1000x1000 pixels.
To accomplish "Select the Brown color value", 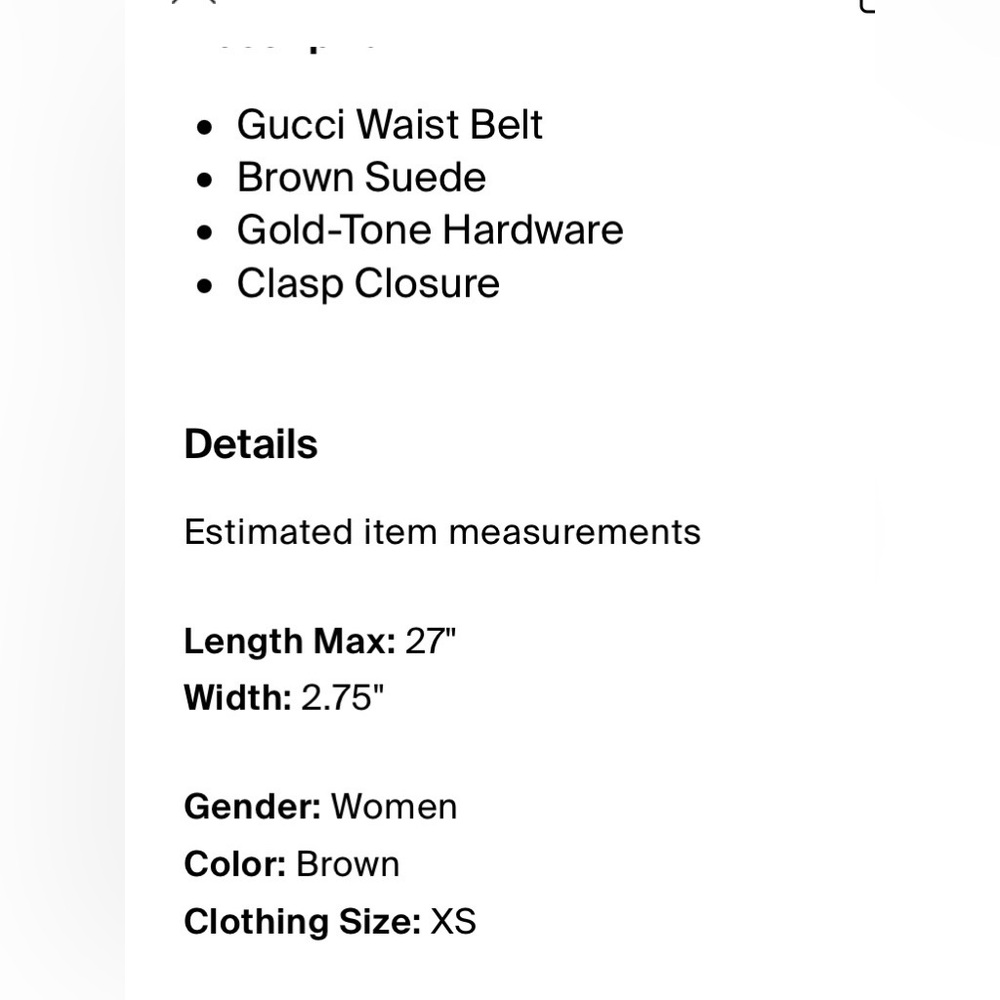I will pos(348,864).
